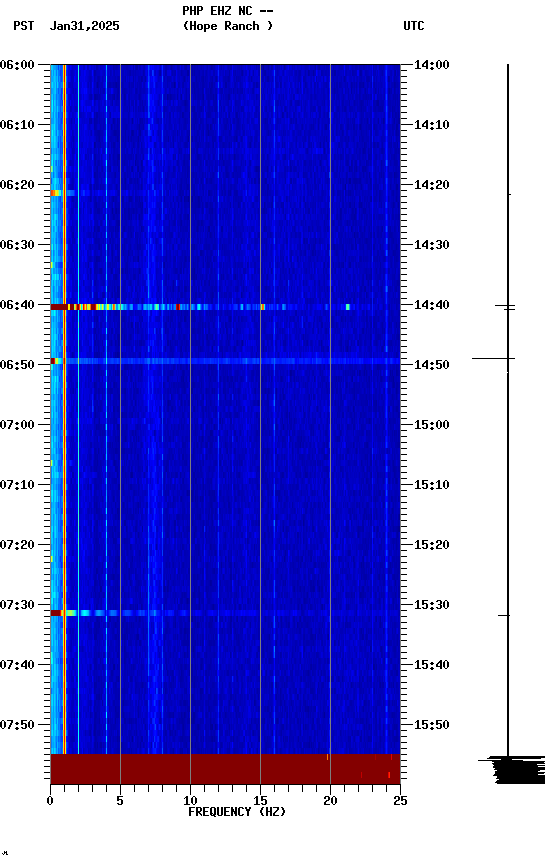Click the dark red saturated band at bottom

click(x=225, y=769)
